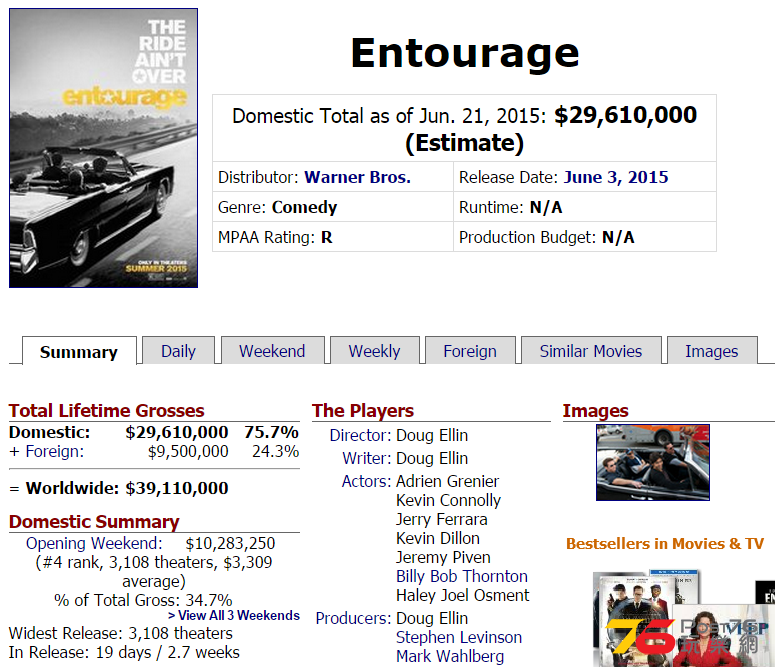775x667 pixels.
Task: Open Mark Wahlberg's page
Action: pos(450,657)
